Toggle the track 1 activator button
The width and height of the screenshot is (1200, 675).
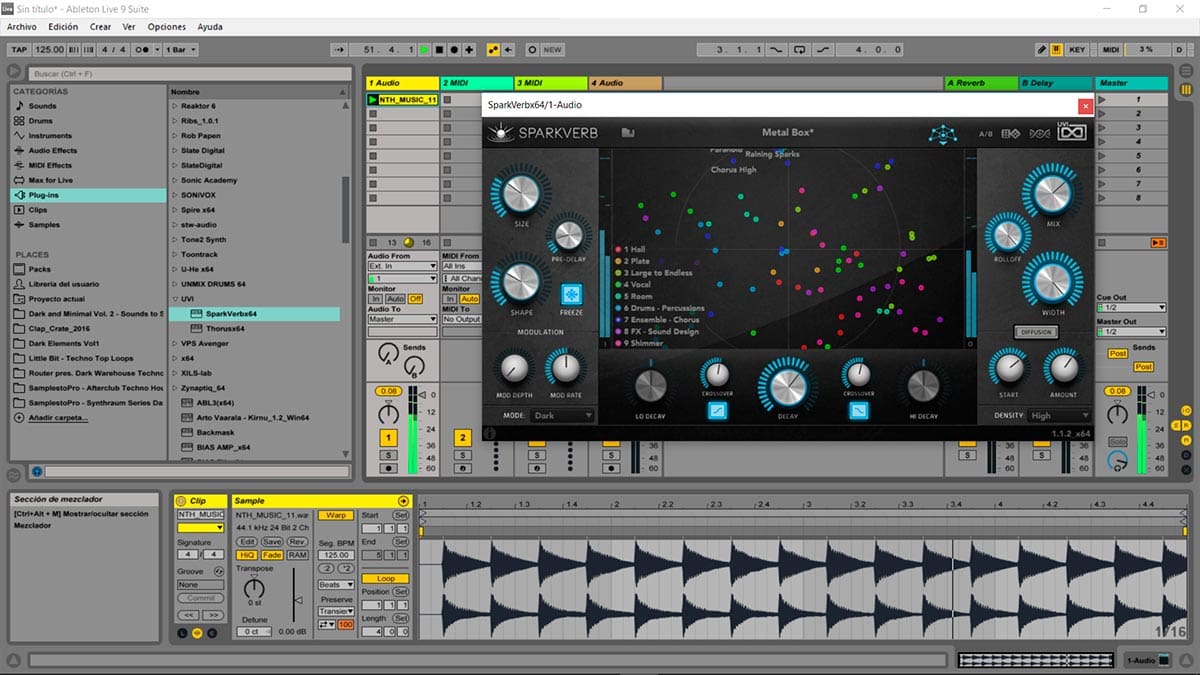(389, 438)
